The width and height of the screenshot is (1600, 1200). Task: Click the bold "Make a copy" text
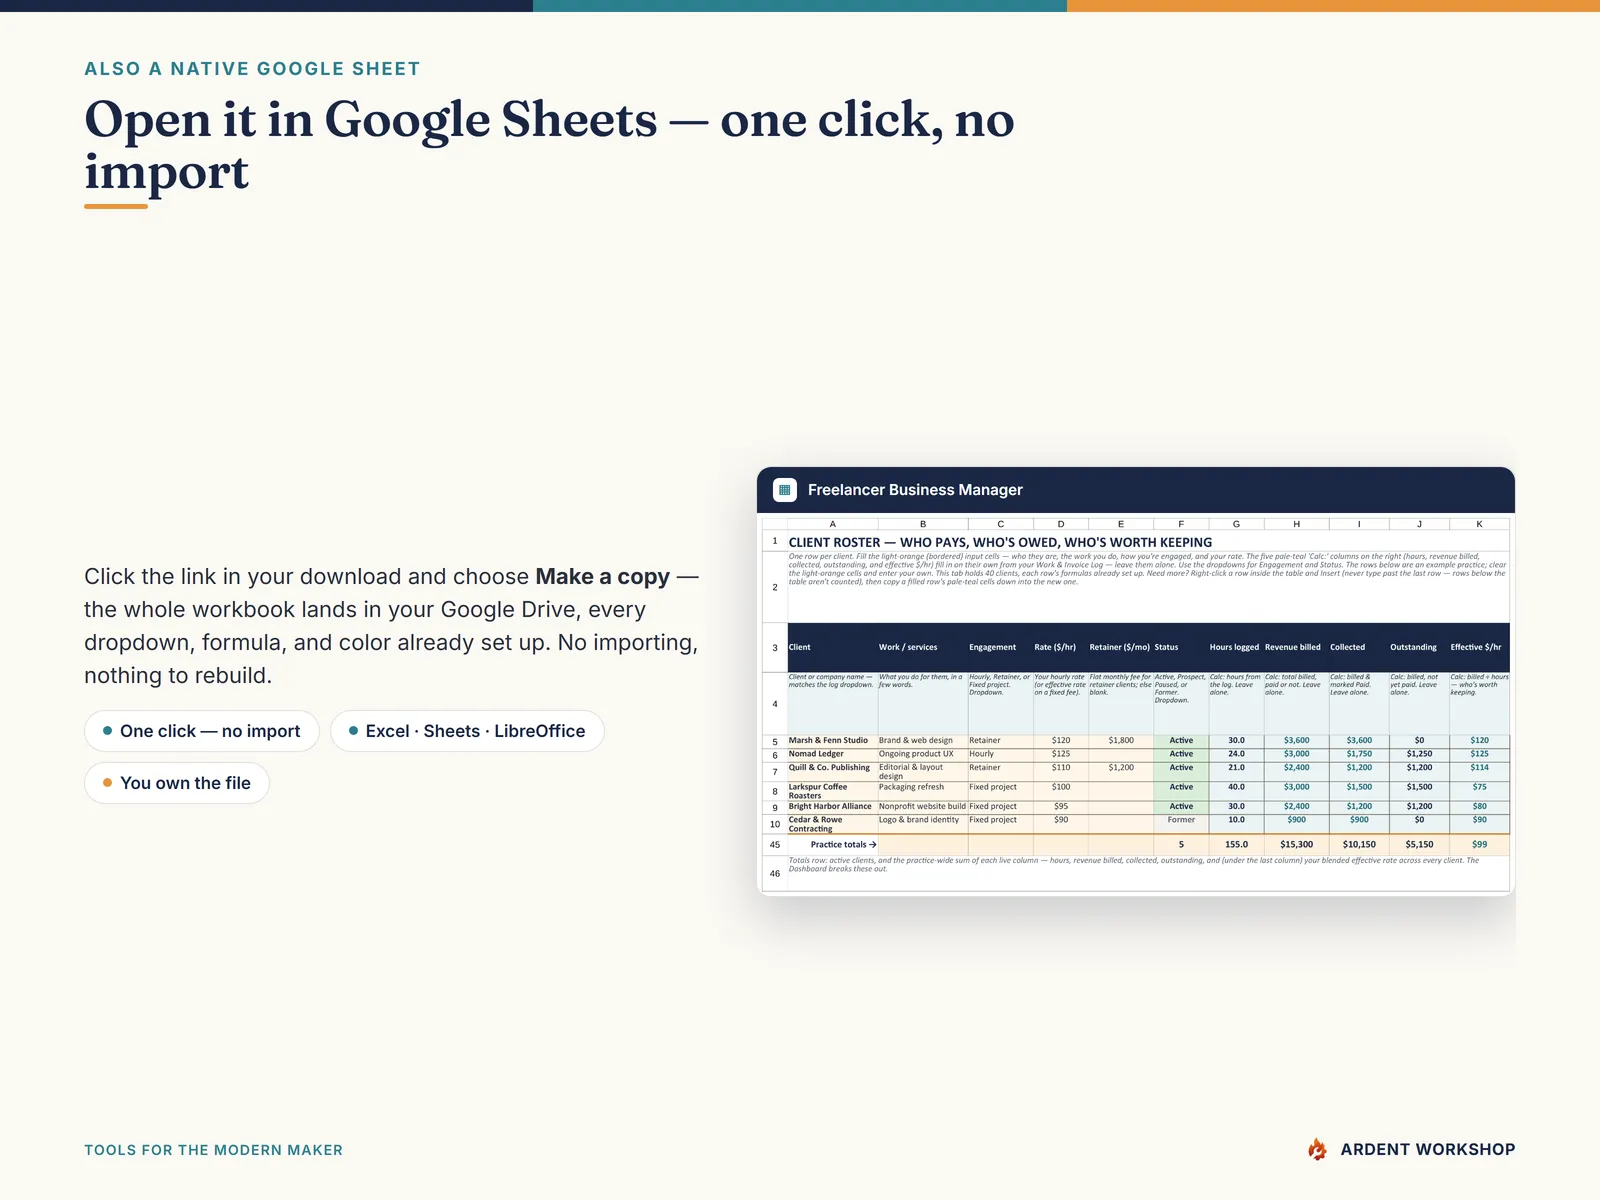point(603,577)
